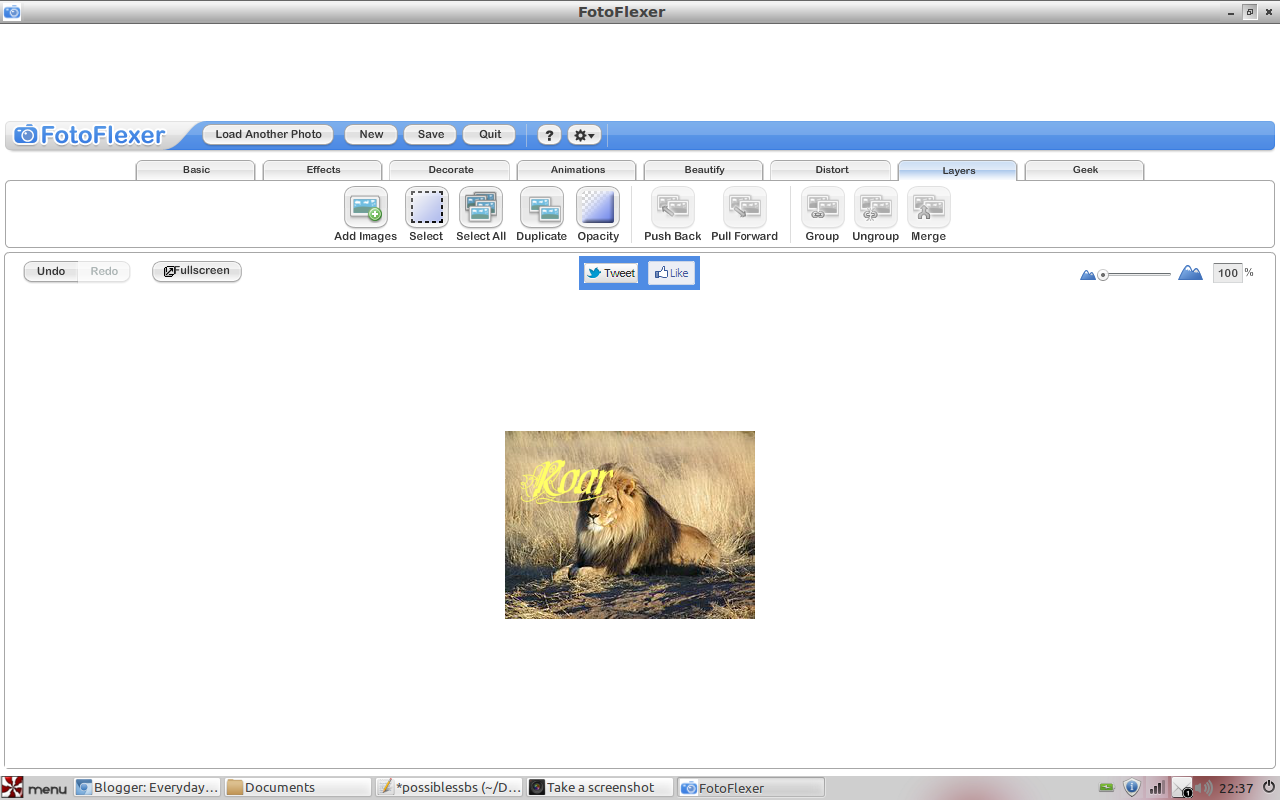Open the taskbar menu button
This screenshot has height=800, width=1280.
click(x=35, y=788)
